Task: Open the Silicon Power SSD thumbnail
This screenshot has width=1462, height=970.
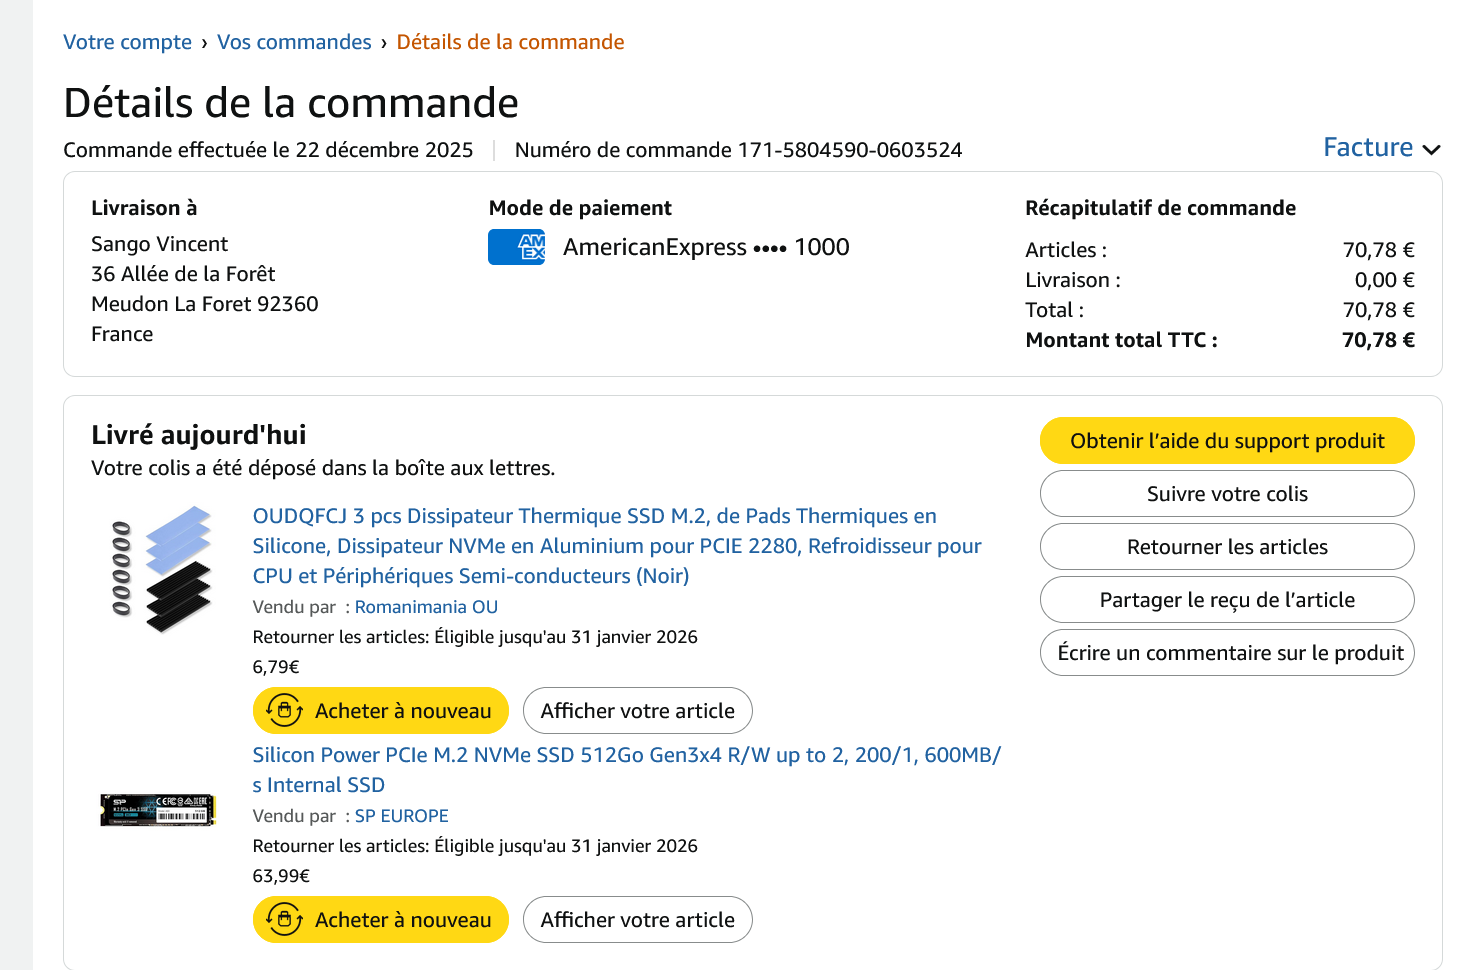Action: coord(158,810)
